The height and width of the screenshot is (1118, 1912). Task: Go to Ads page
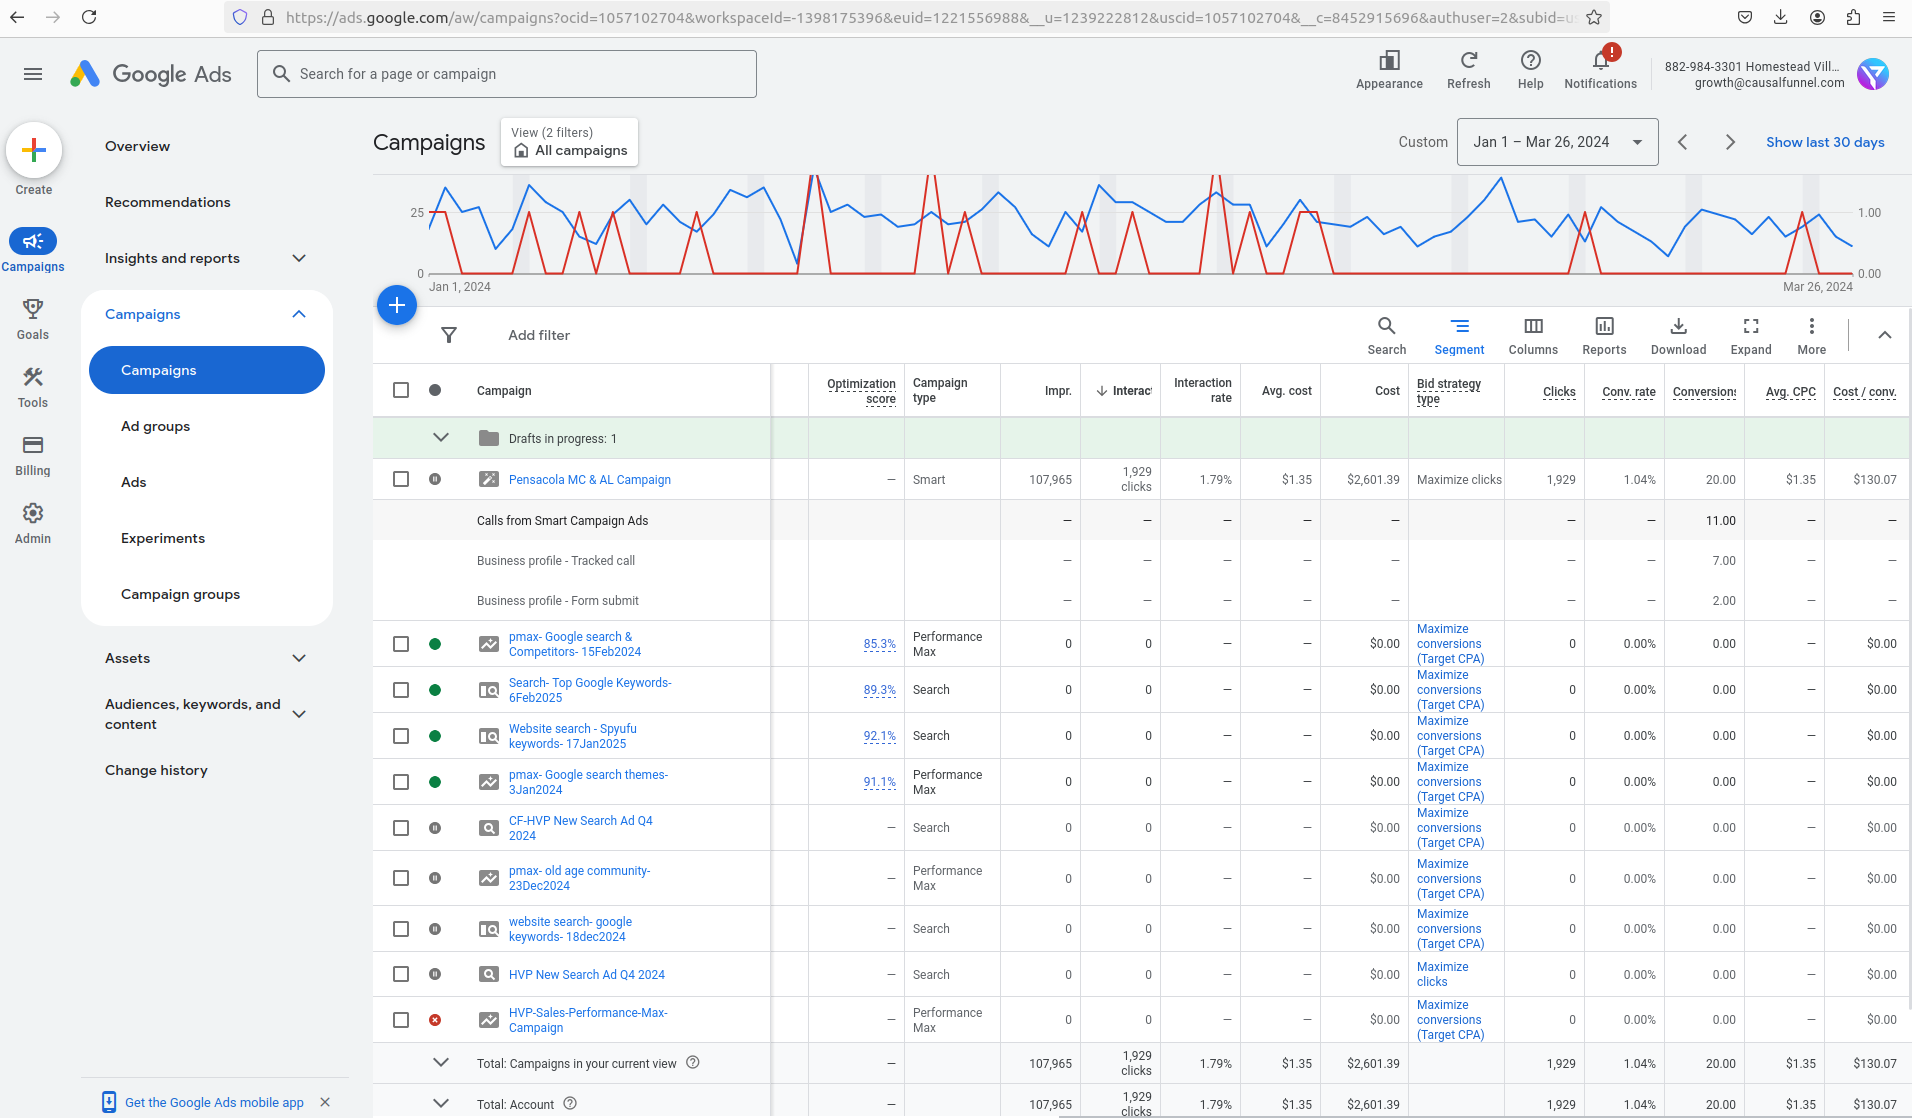[134, 482]
